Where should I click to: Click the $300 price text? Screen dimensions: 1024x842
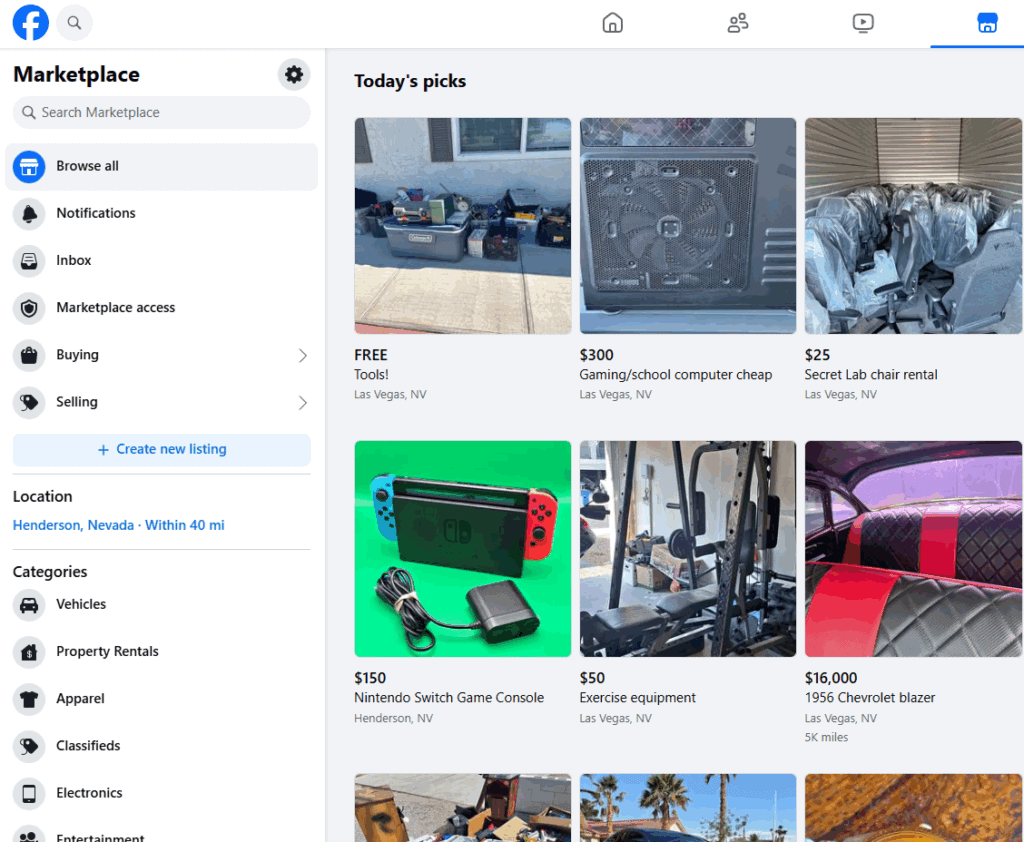597,355
